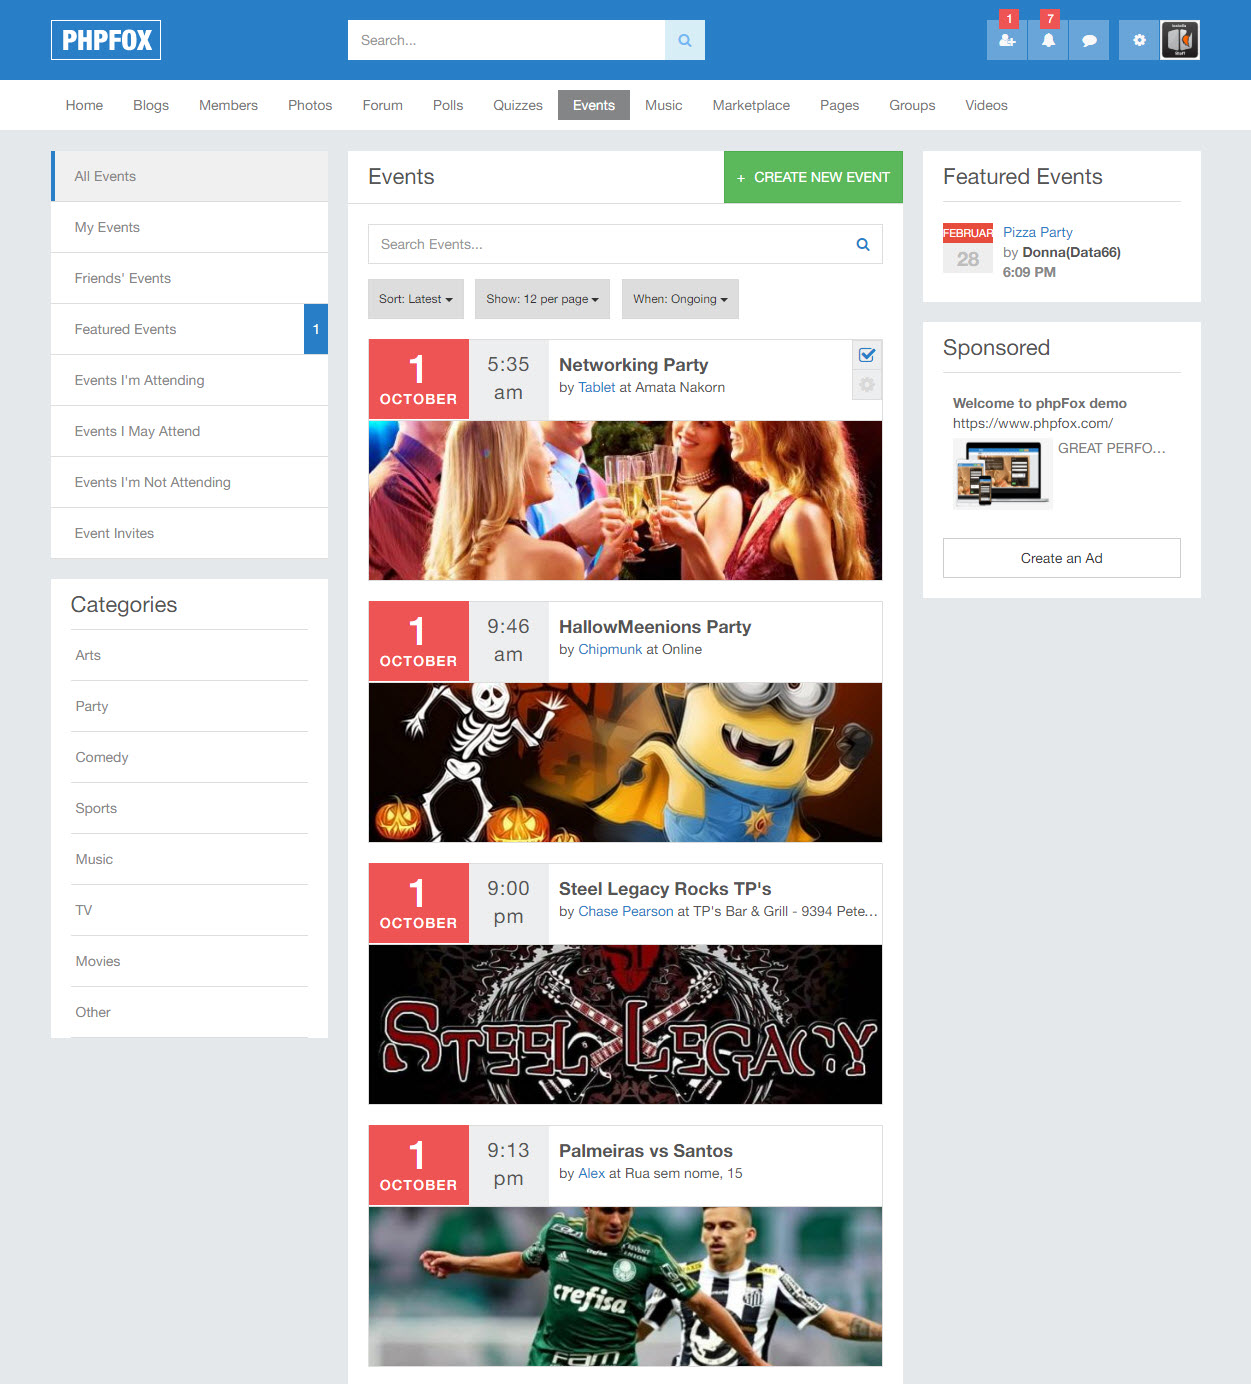This screenshot has height=1384, width=1251.
Task: Select Events I'm Attending filter
Action: (139, 380)
